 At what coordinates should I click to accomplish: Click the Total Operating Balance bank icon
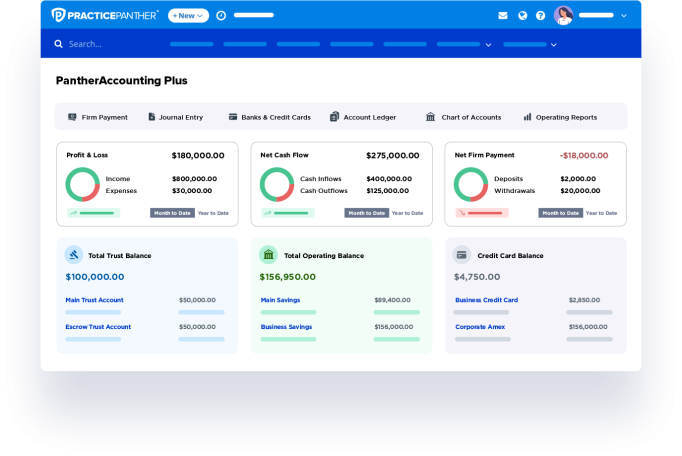(268, 255)
